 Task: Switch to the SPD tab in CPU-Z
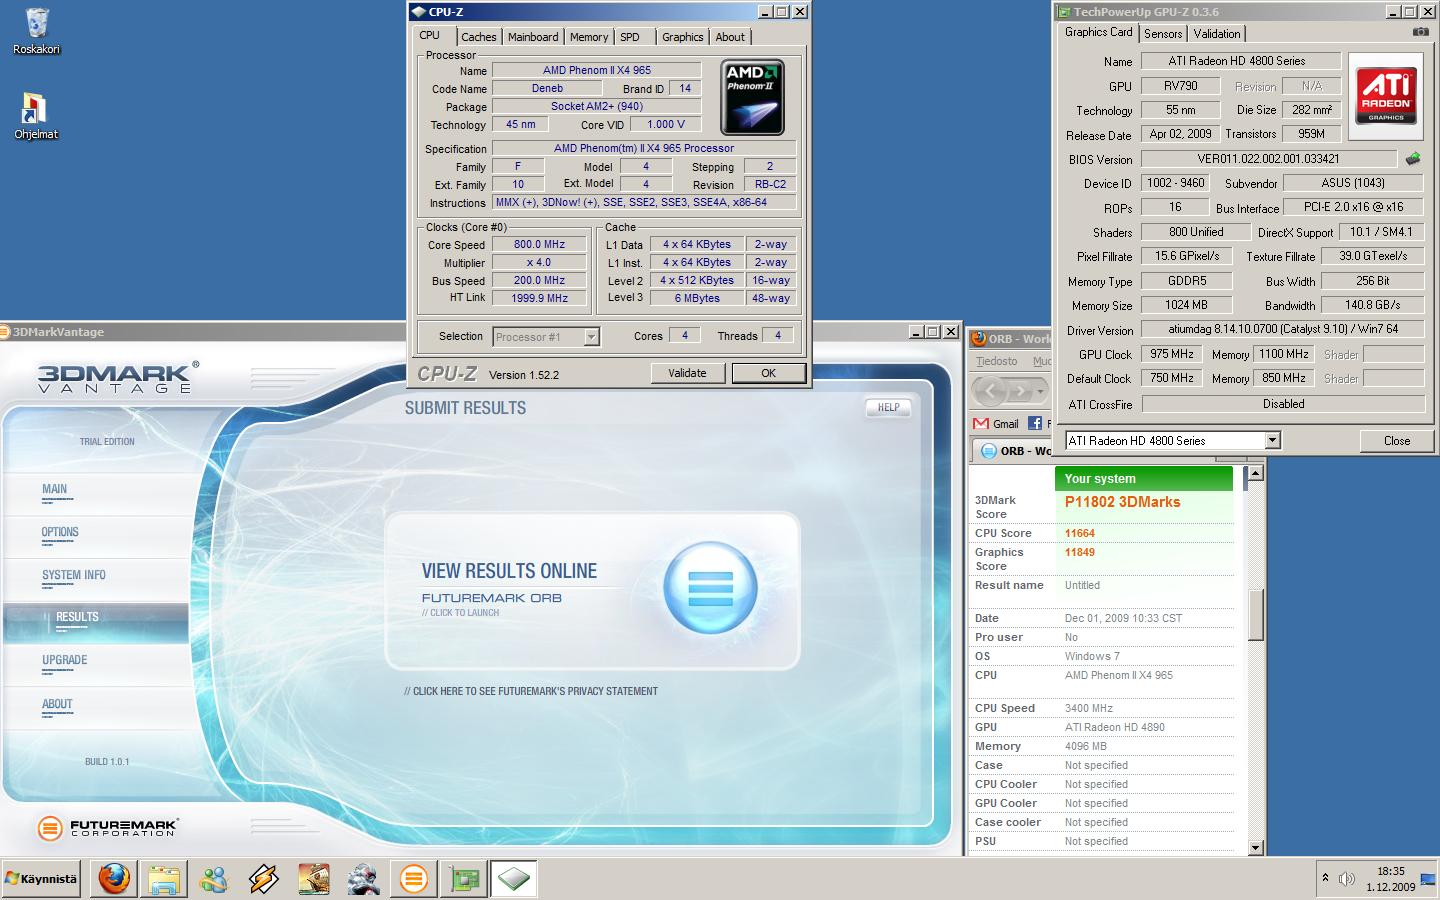630,37
